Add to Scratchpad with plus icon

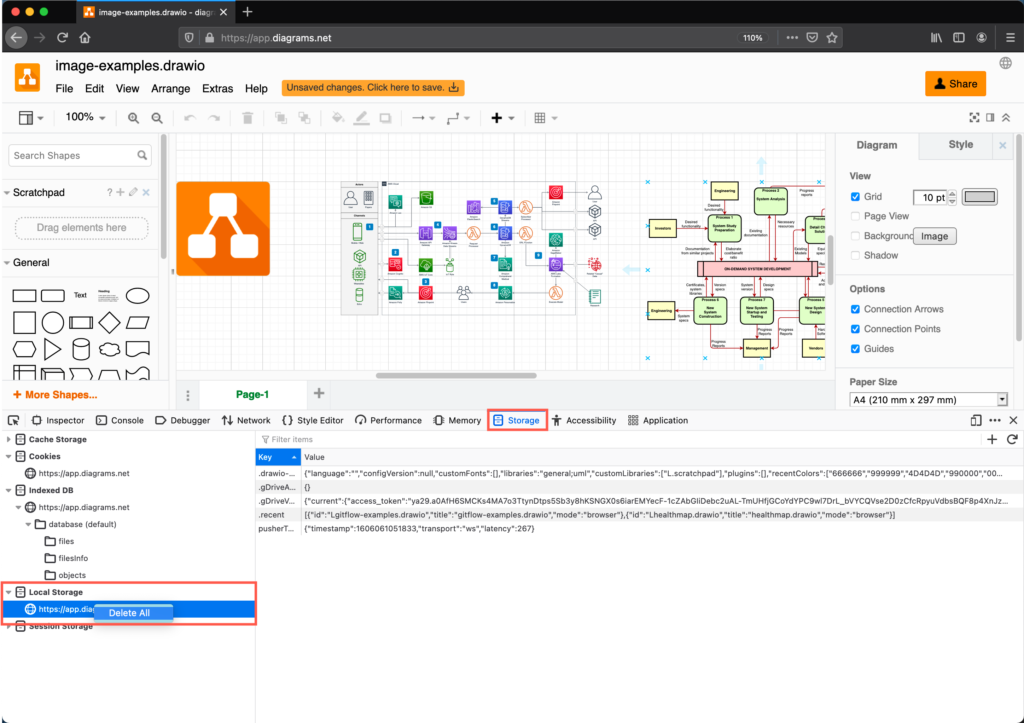point(120,192)
